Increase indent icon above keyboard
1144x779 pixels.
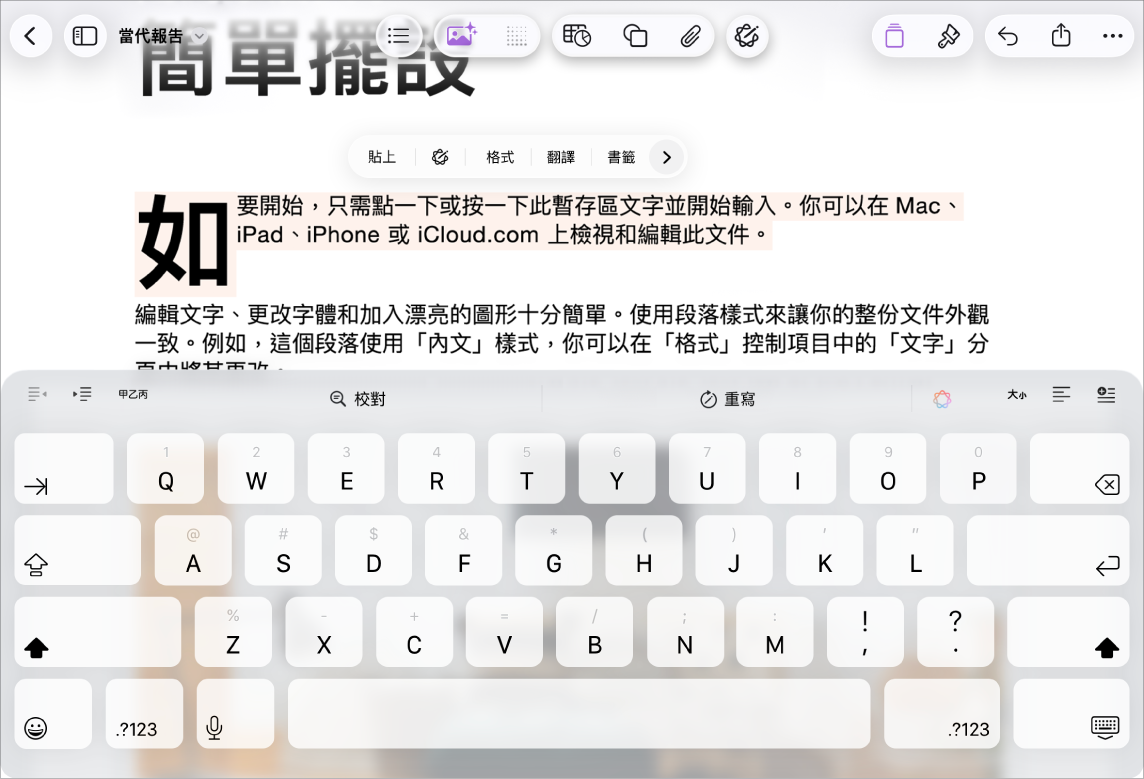point(82,395)
